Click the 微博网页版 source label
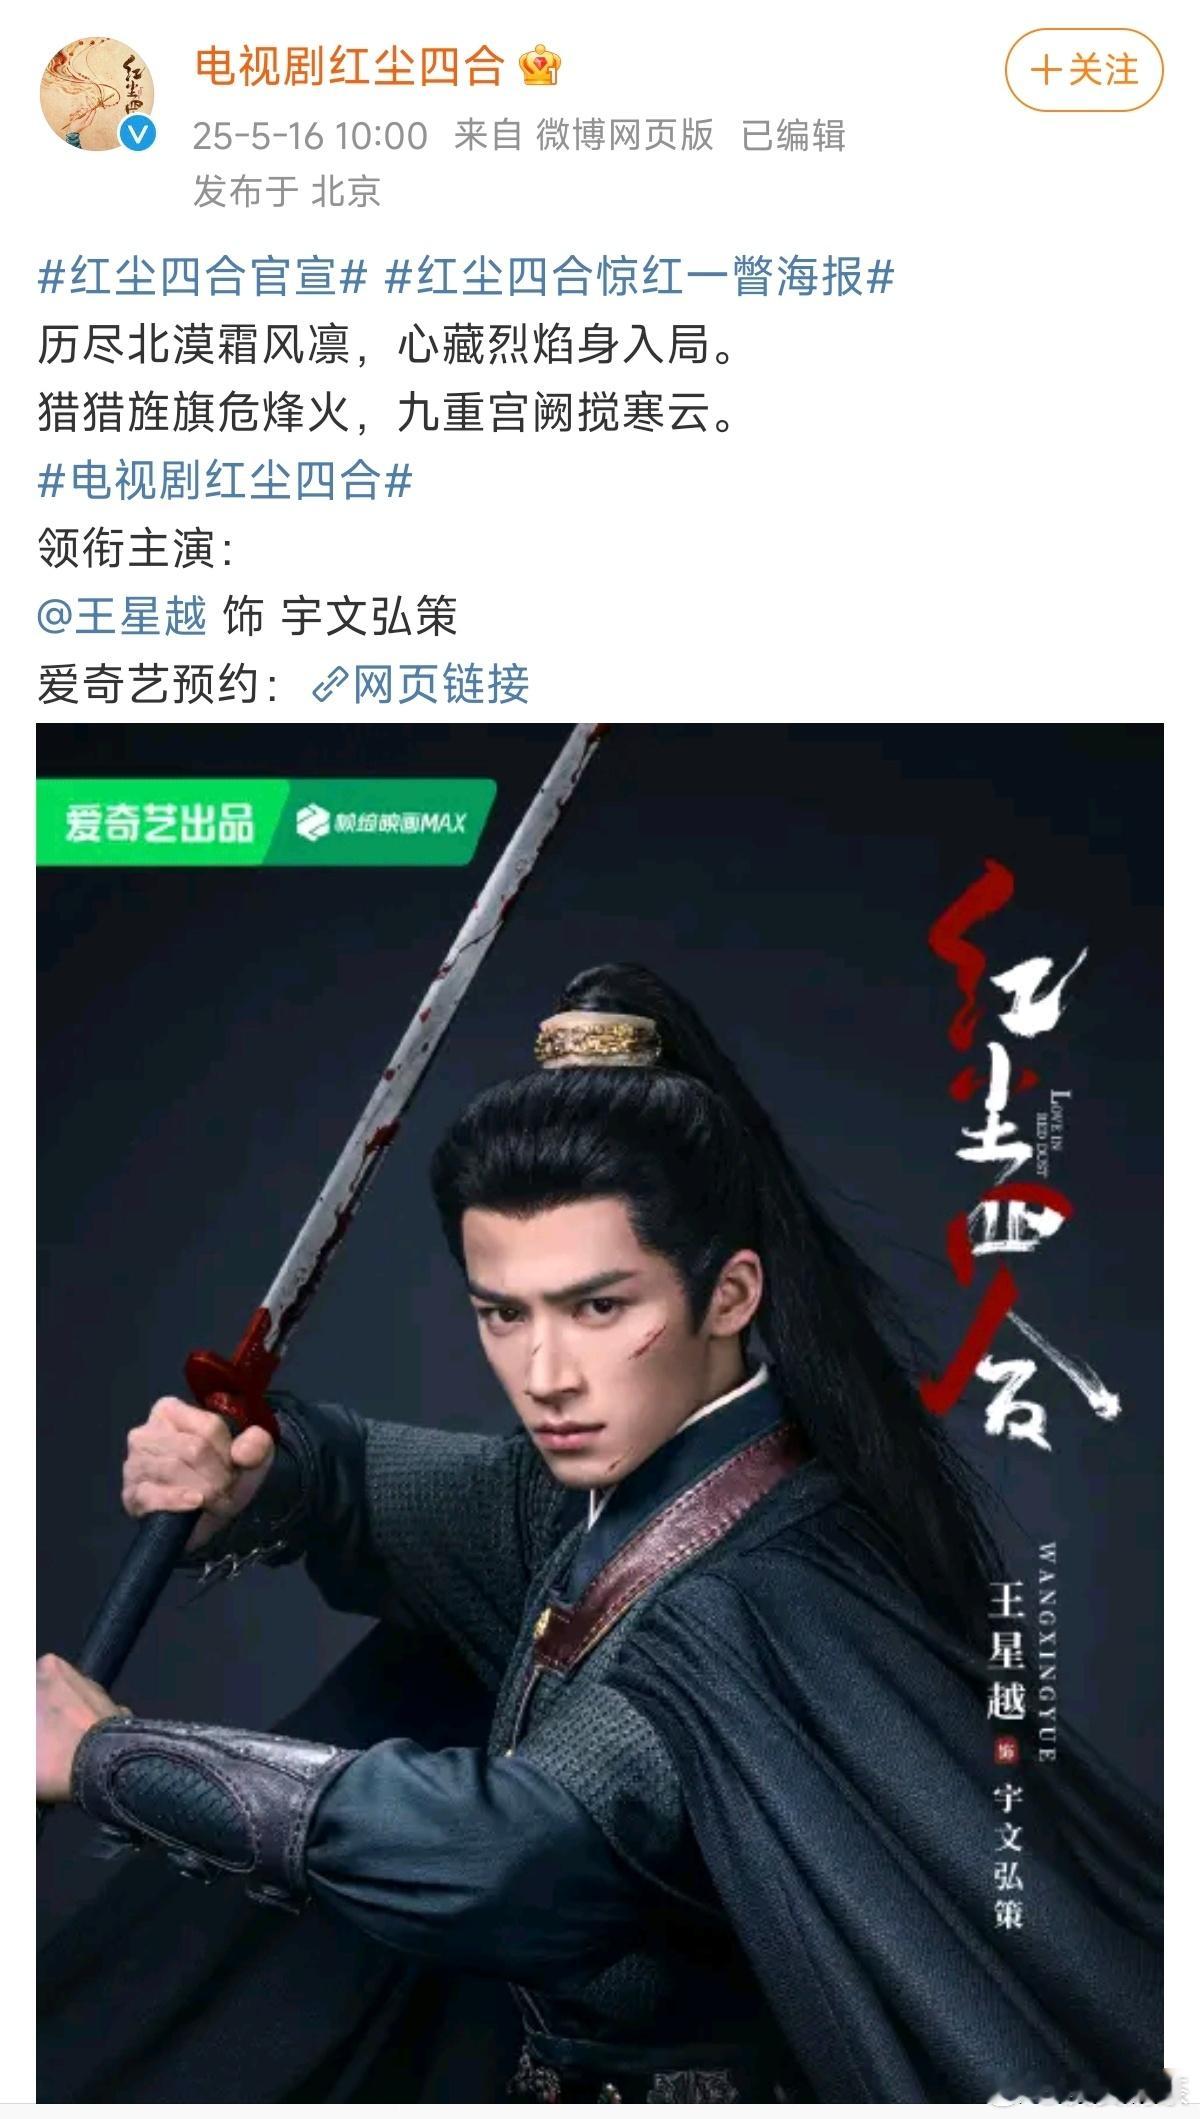The image size is (1200, 2119). click(625, 135)
